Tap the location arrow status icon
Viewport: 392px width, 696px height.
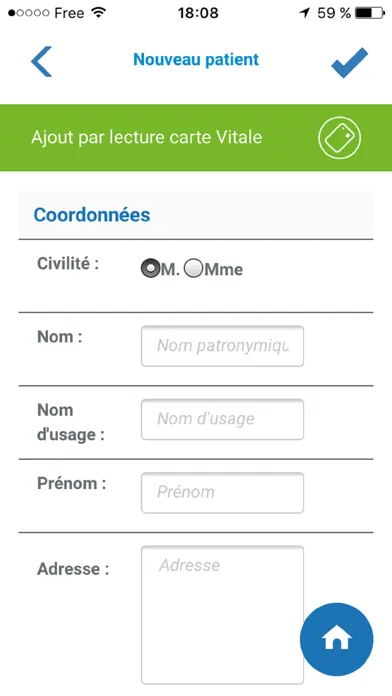point(305,13)
